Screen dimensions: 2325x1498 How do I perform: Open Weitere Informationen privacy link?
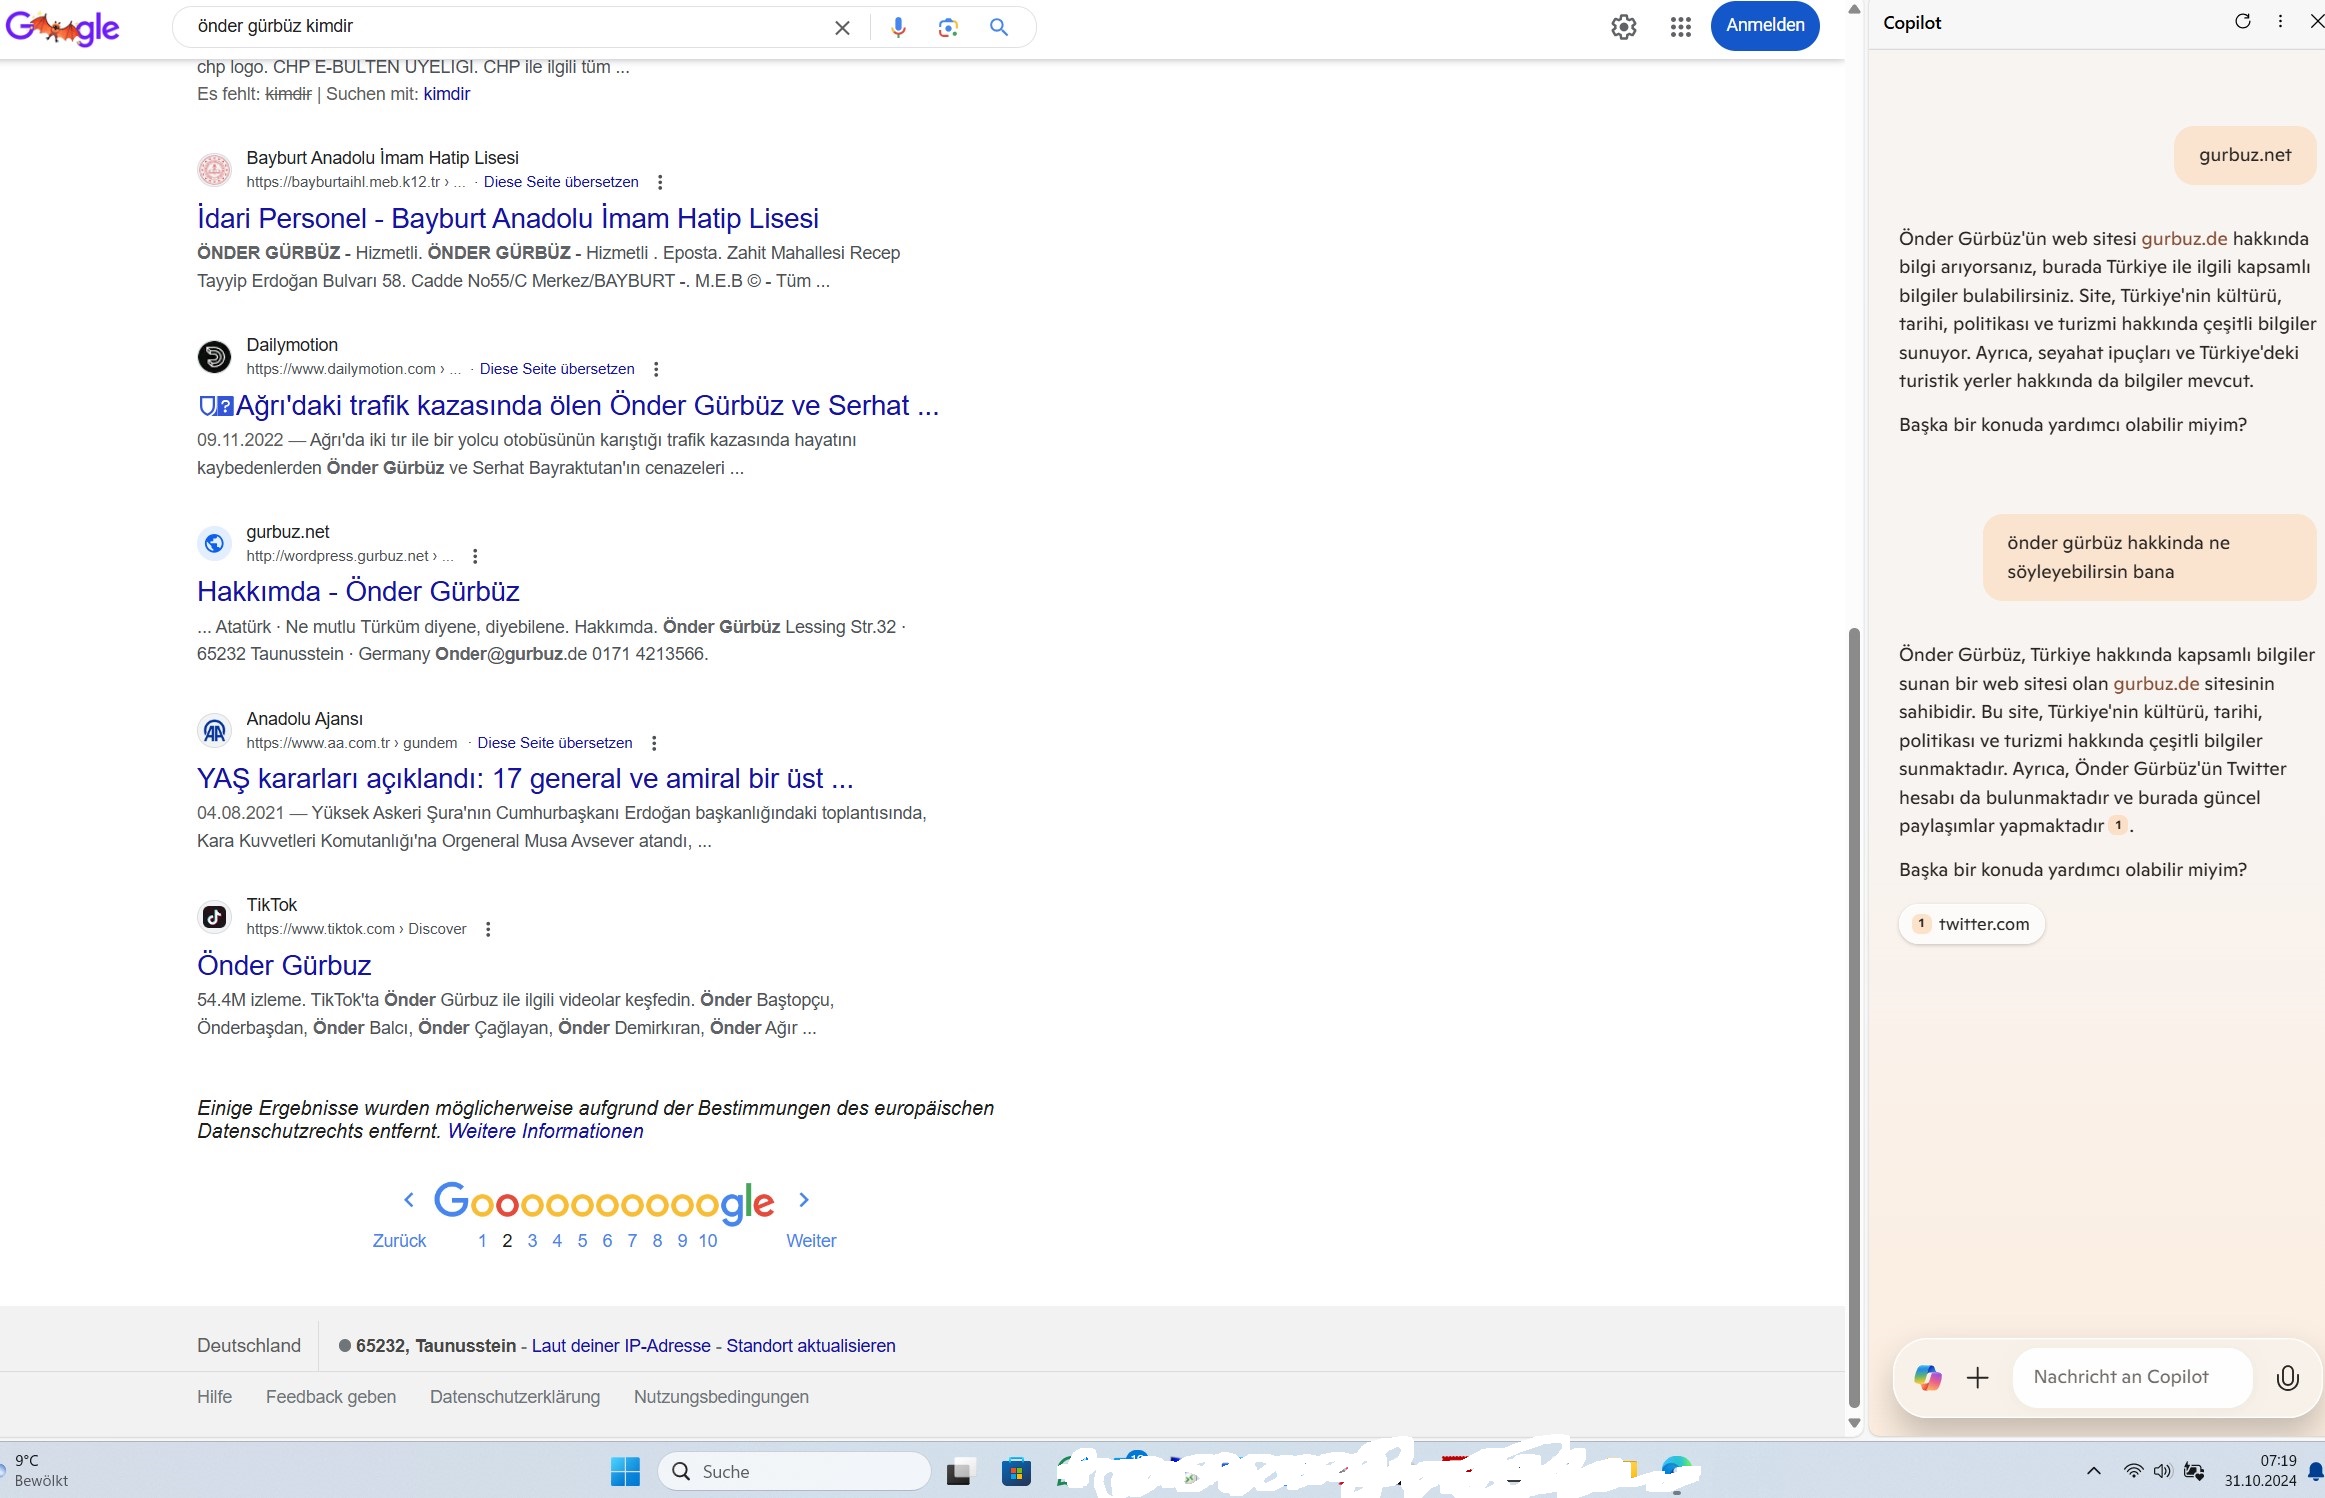click(545, 1131)
